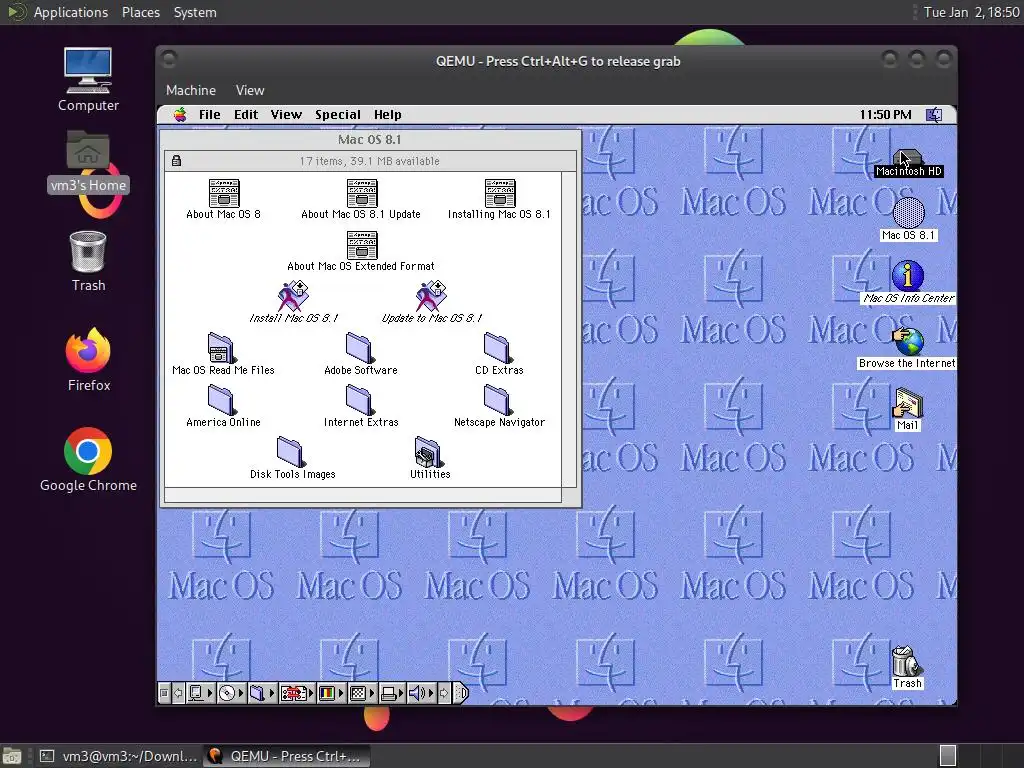Select the Utilities folder
This screenshot has height=768, width=1024.
click(x=430, y=458)
